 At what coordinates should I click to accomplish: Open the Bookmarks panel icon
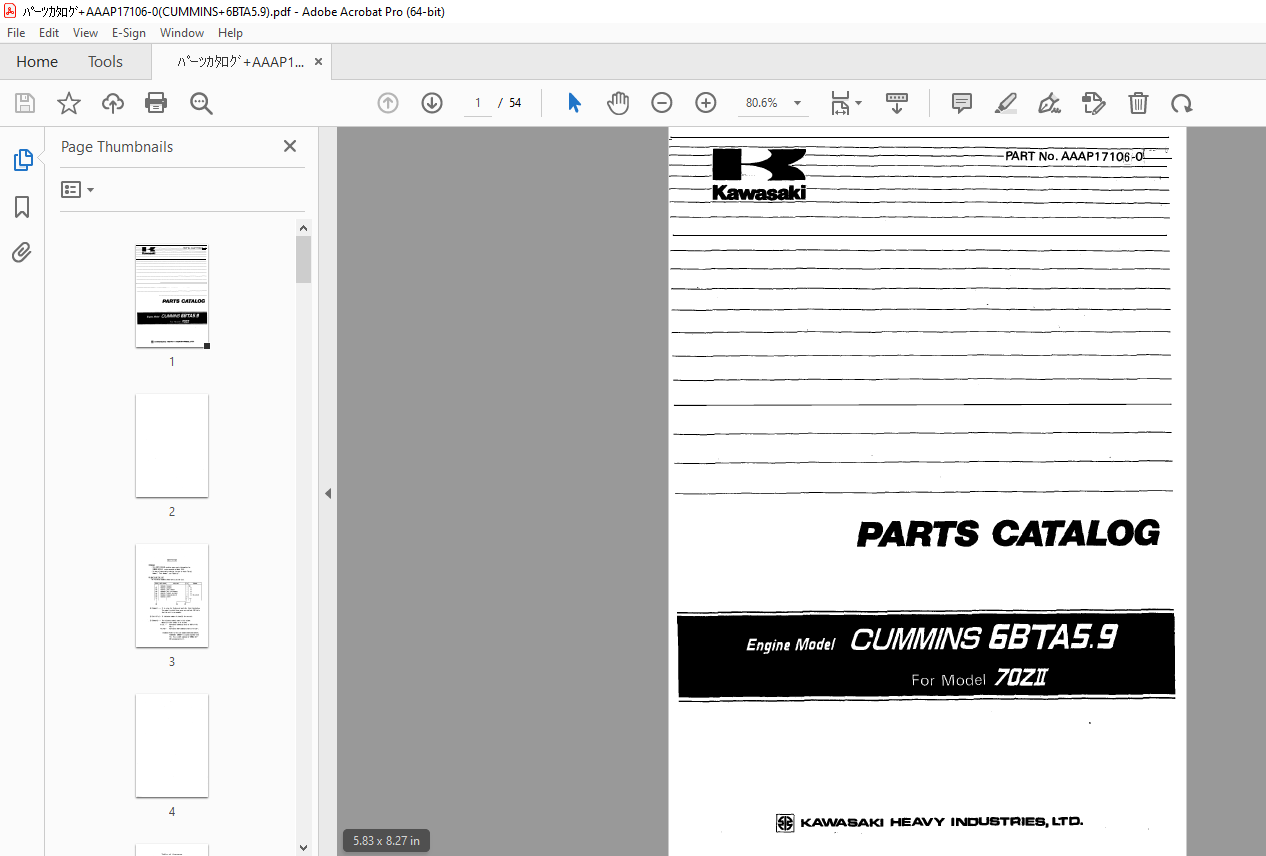(x=22, y=207)
